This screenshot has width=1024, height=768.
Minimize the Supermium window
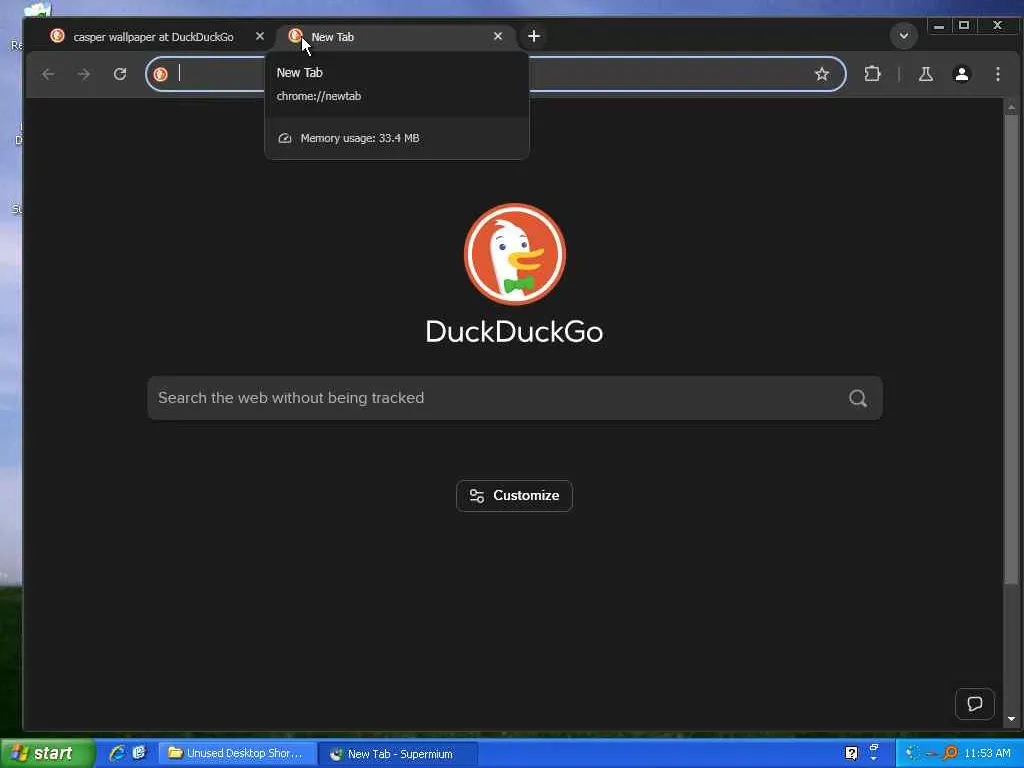coord(938,26)
